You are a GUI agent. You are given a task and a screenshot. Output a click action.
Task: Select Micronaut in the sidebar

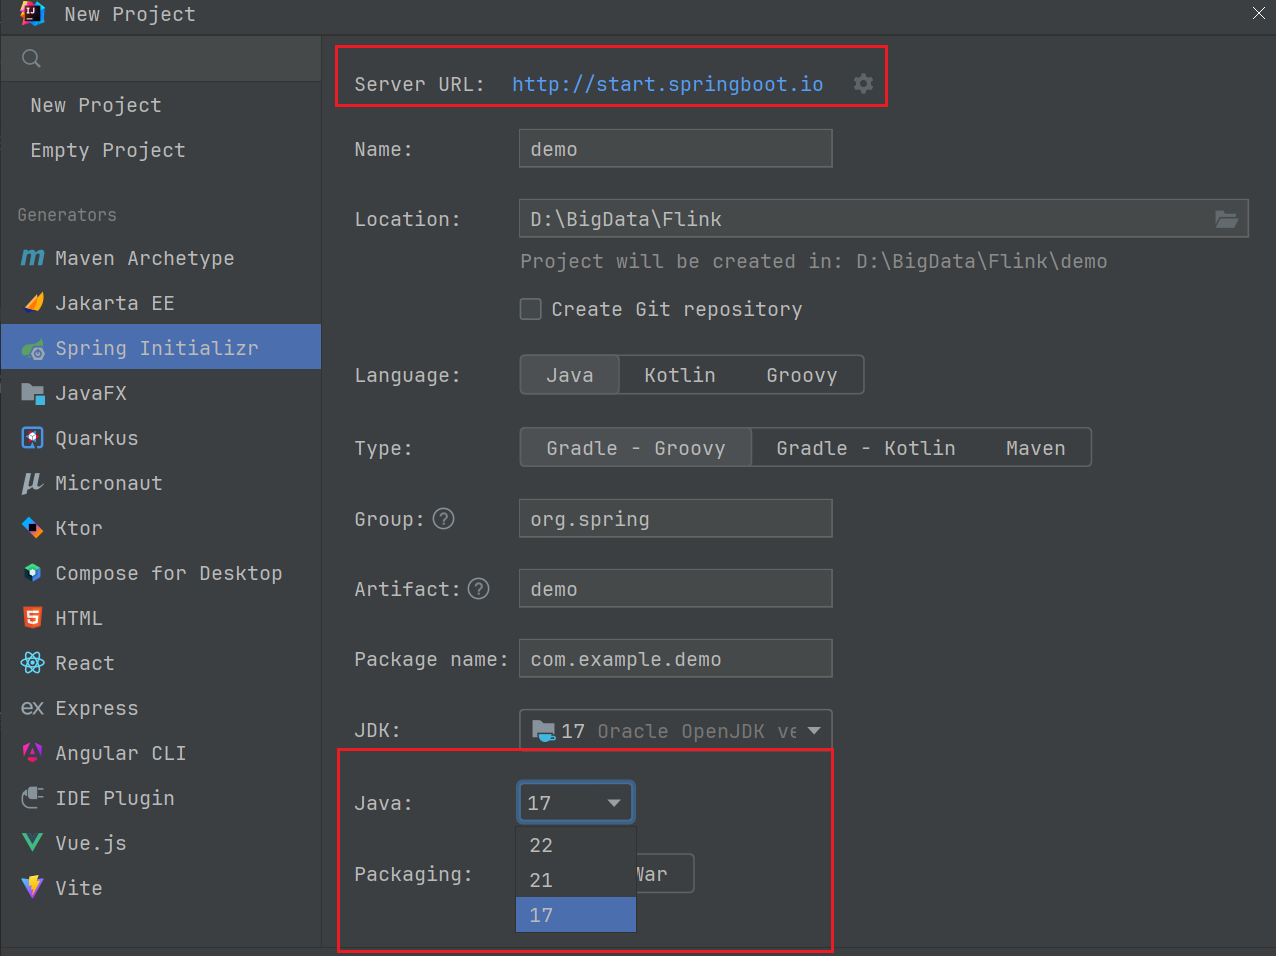[161, 483]
